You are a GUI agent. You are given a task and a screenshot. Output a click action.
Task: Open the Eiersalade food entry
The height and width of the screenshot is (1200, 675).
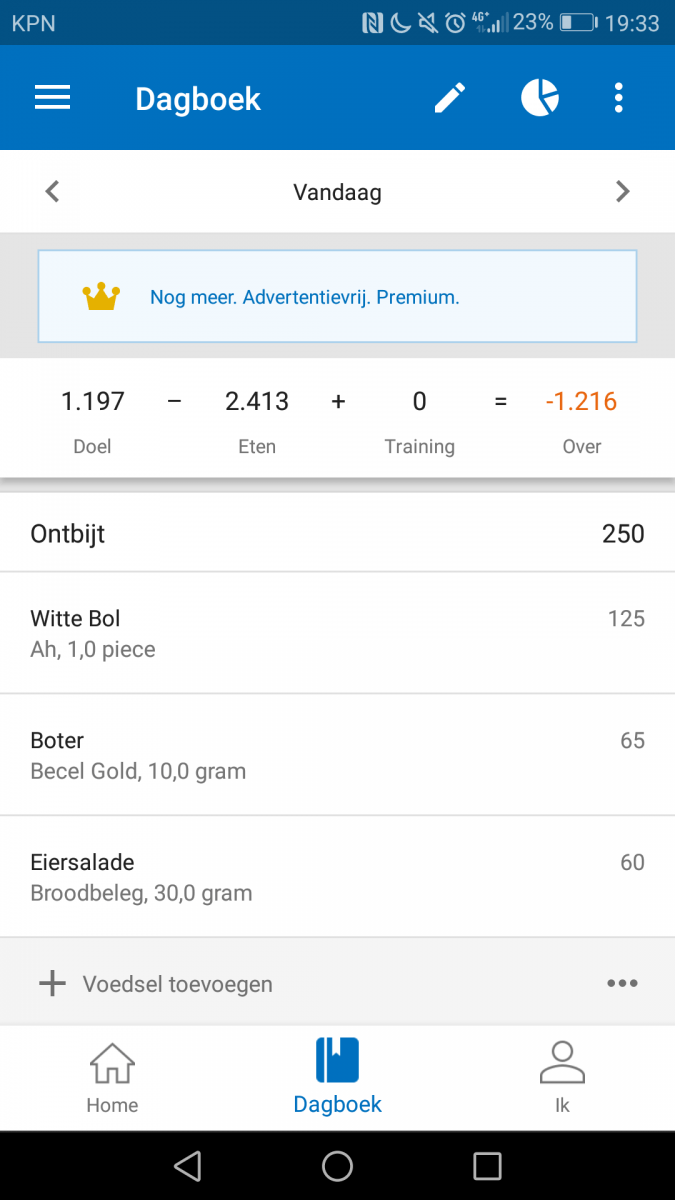[x=337, y=877]
